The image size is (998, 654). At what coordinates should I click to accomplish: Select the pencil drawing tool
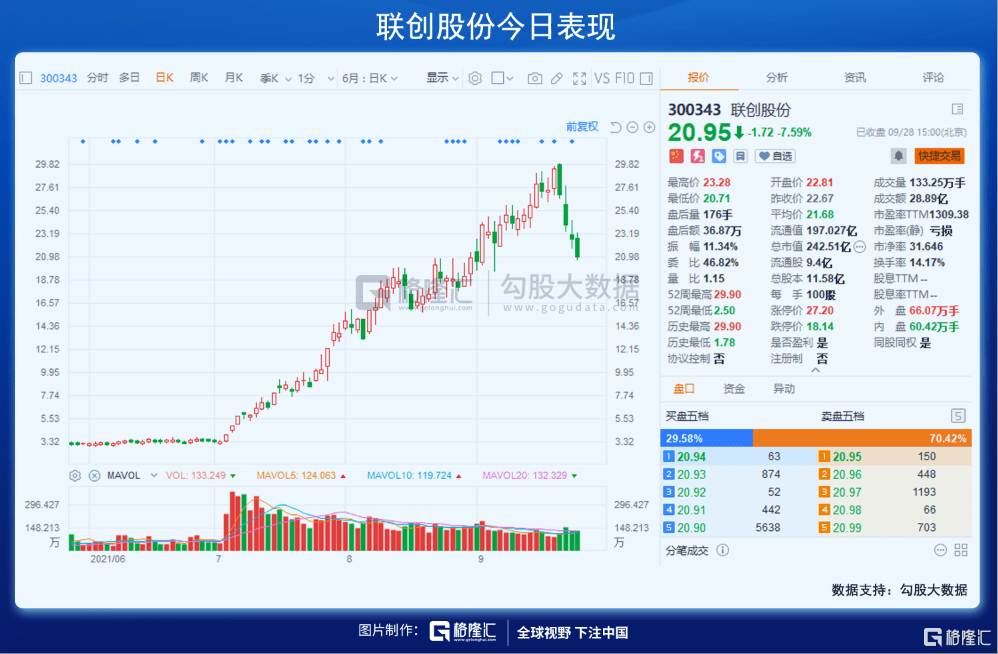click(557, 78)
